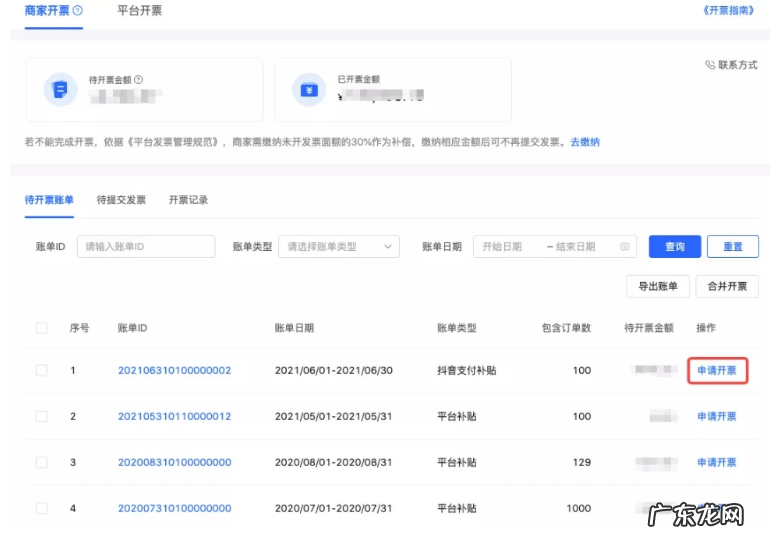Viewport: 782px width, 544px height.
Task: Check the checkbox for row 4
Action: [42, 508]
